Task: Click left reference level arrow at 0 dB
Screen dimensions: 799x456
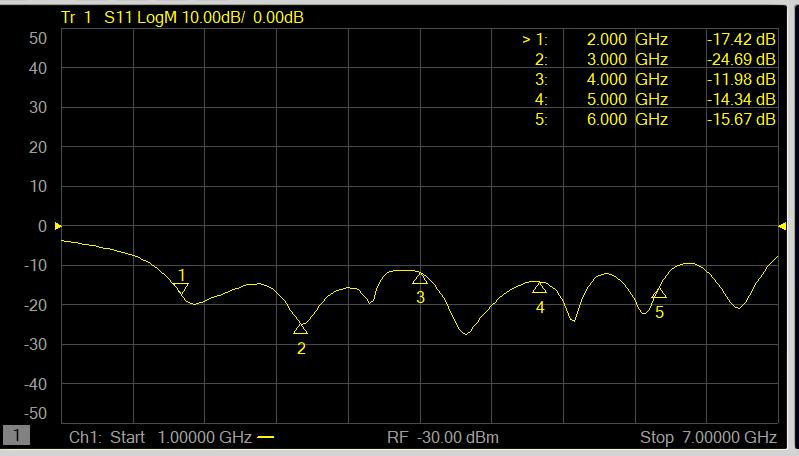Action: tap(58, 226)
